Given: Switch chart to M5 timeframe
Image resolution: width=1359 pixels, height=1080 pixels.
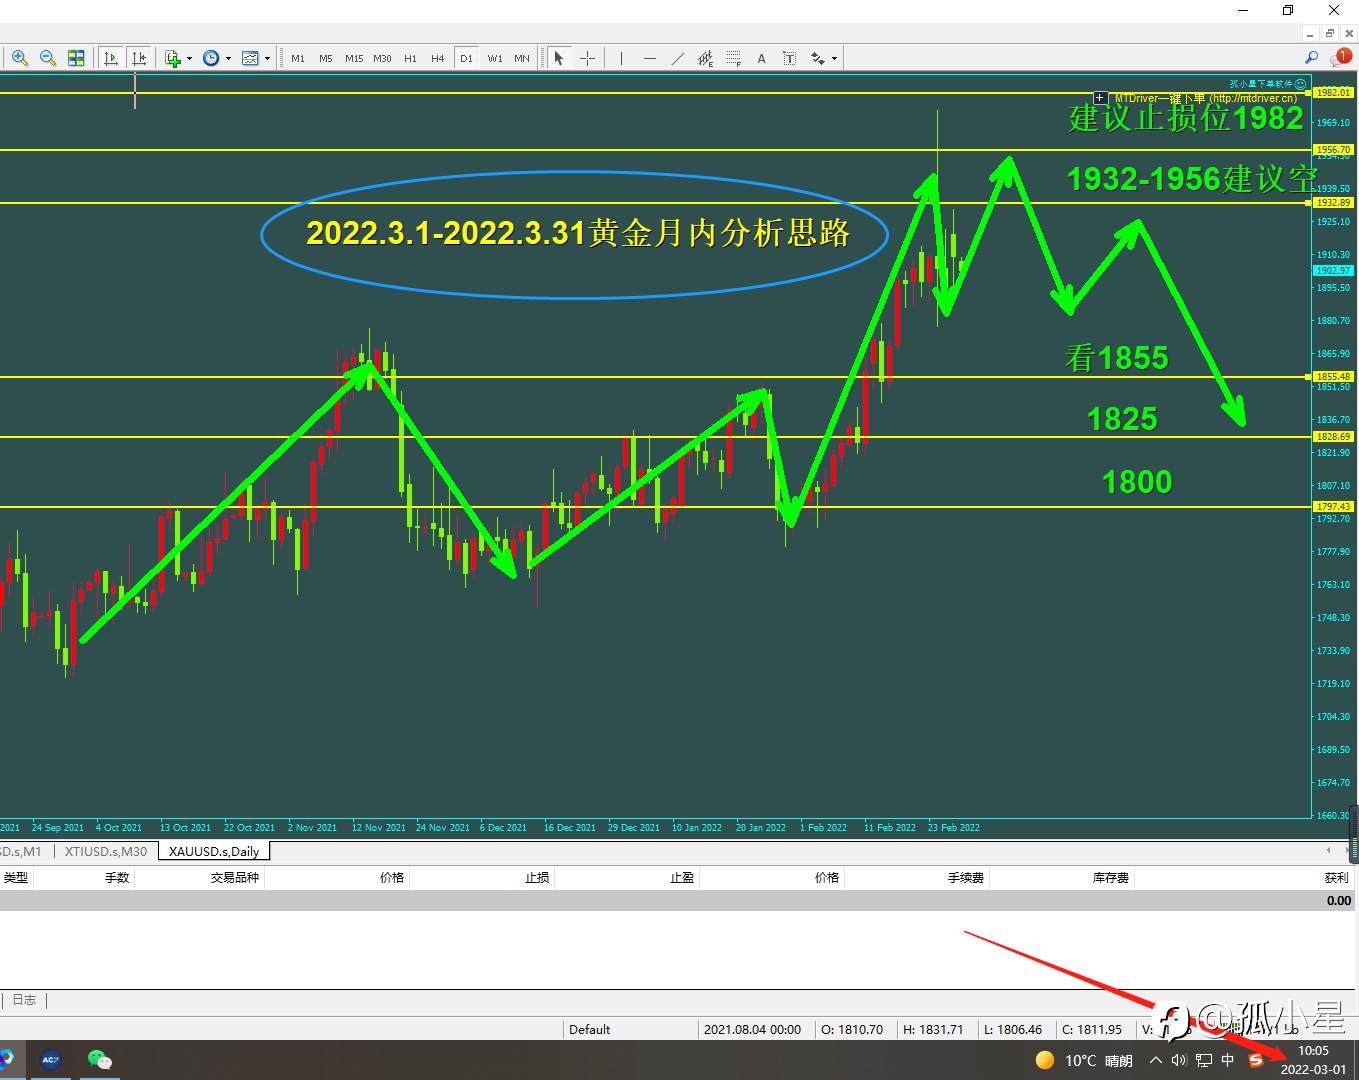Looking at the screenshot, I should click(x=326, y=58).
